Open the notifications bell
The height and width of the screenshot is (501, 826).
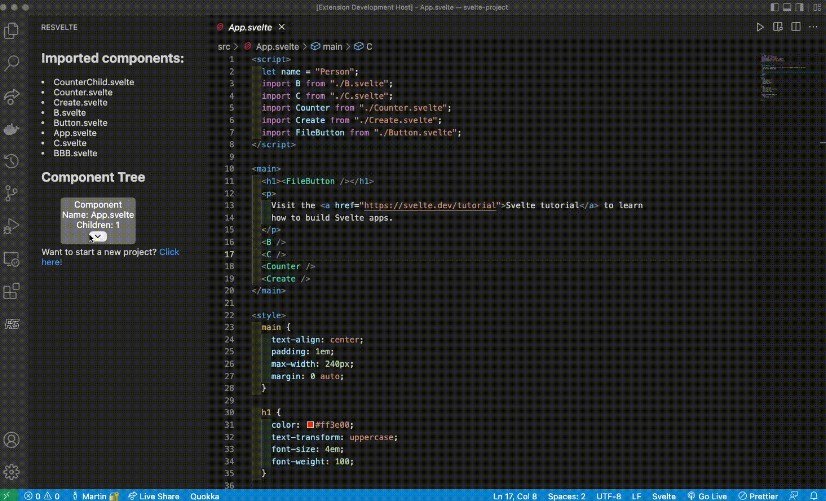[814, 496]
